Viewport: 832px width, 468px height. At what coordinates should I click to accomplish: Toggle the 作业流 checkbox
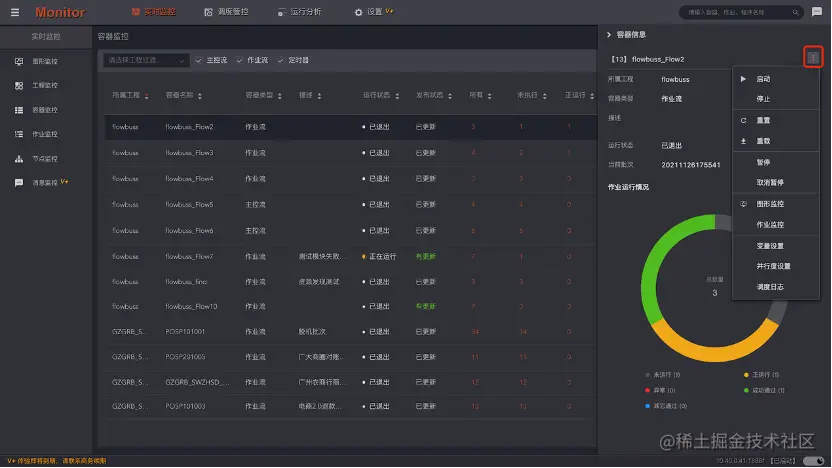239,60
